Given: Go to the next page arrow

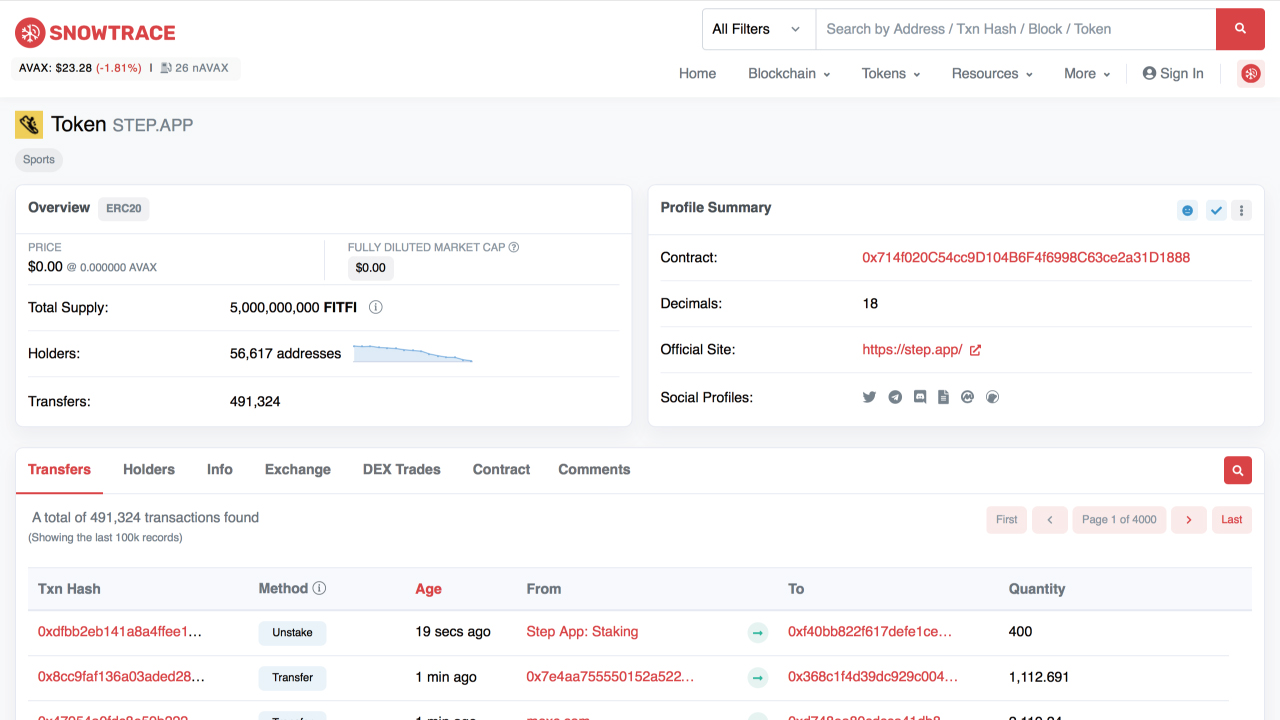Looking at the screenshot, I should point(1189,519).
